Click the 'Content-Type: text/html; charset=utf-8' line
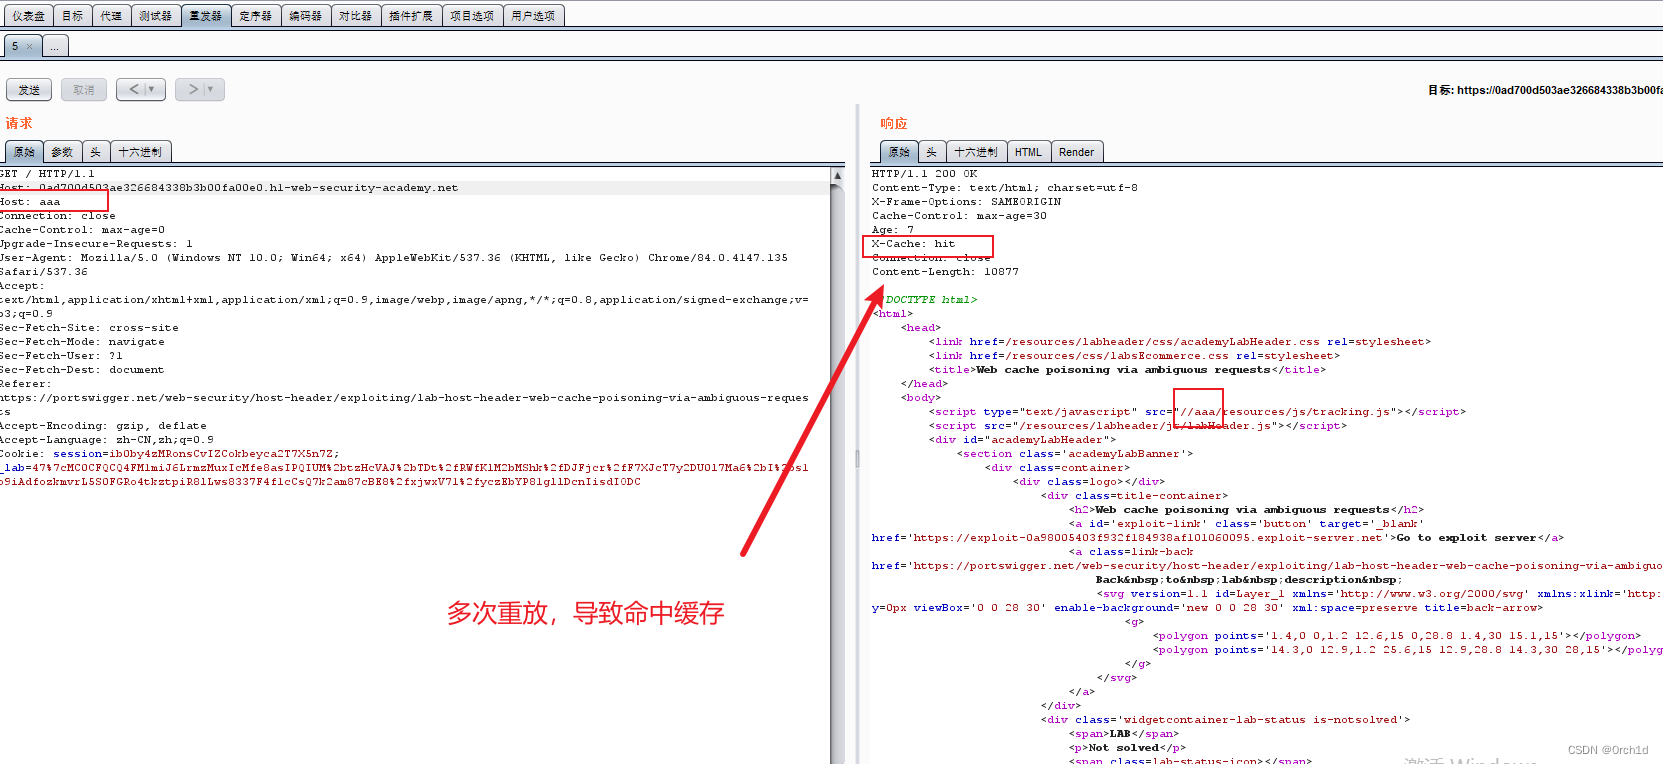 click(1005, 188)
